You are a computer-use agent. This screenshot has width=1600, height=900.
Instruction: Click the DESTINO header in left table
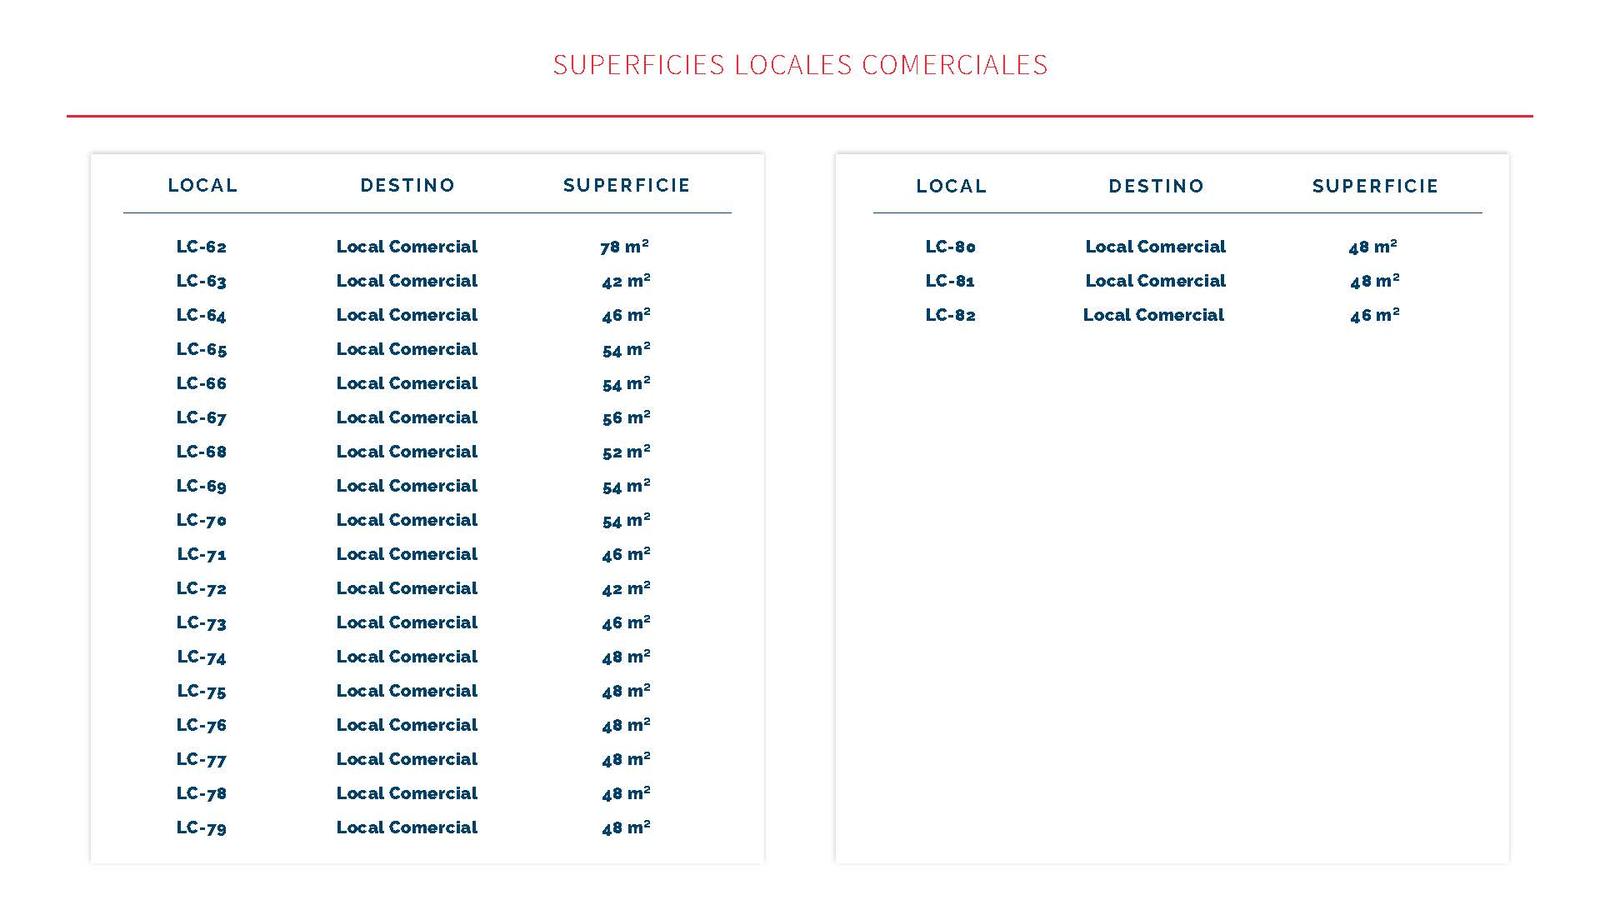(407, 185)
